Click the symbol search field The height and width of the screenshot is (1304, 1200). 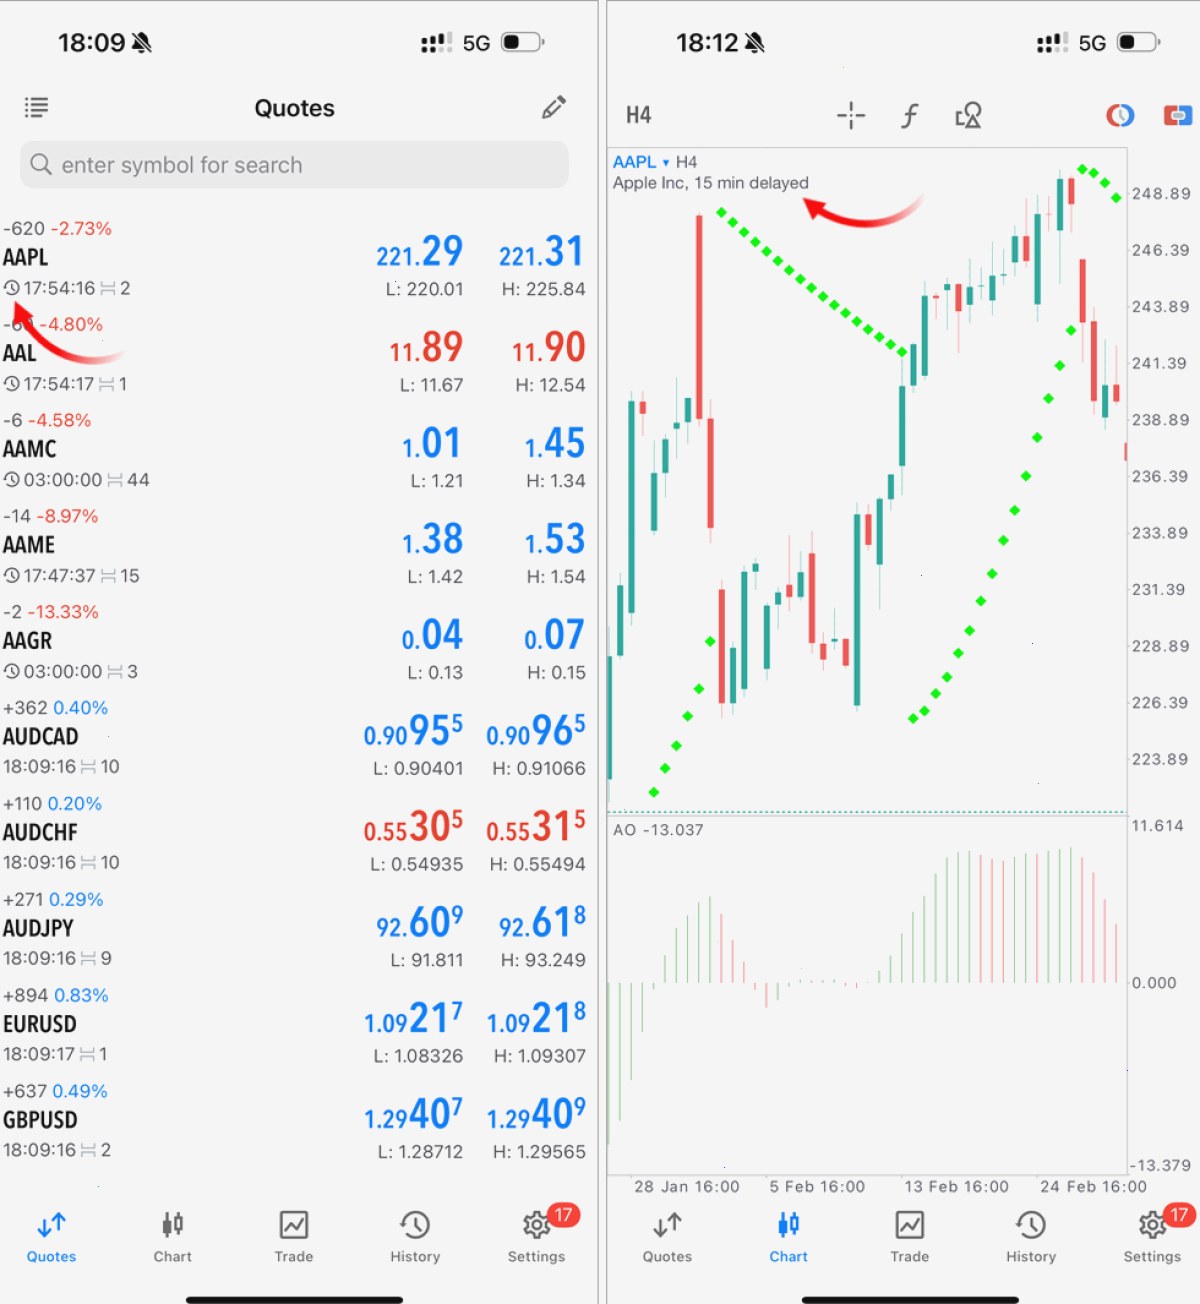click(294, 164)
